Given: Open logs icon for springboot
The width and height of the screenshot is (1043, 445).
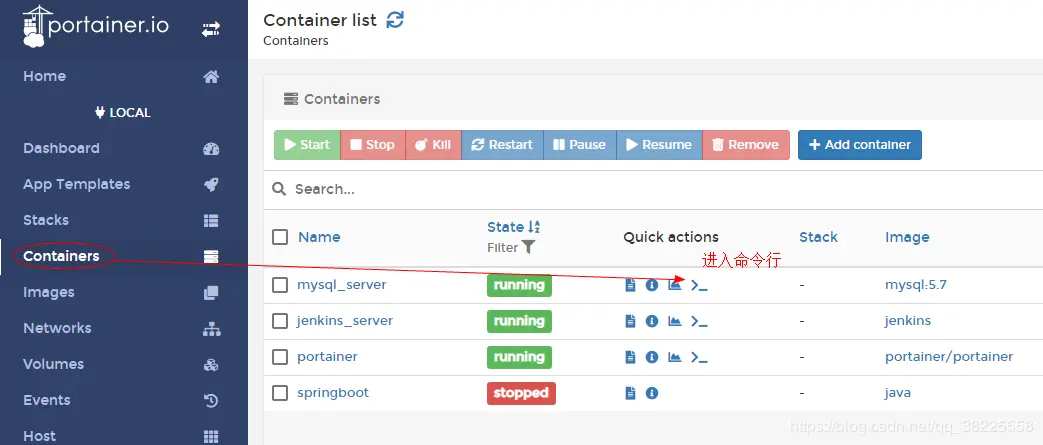Looking at the screenshot, I should pyautogui.click(x=631, y=392).
